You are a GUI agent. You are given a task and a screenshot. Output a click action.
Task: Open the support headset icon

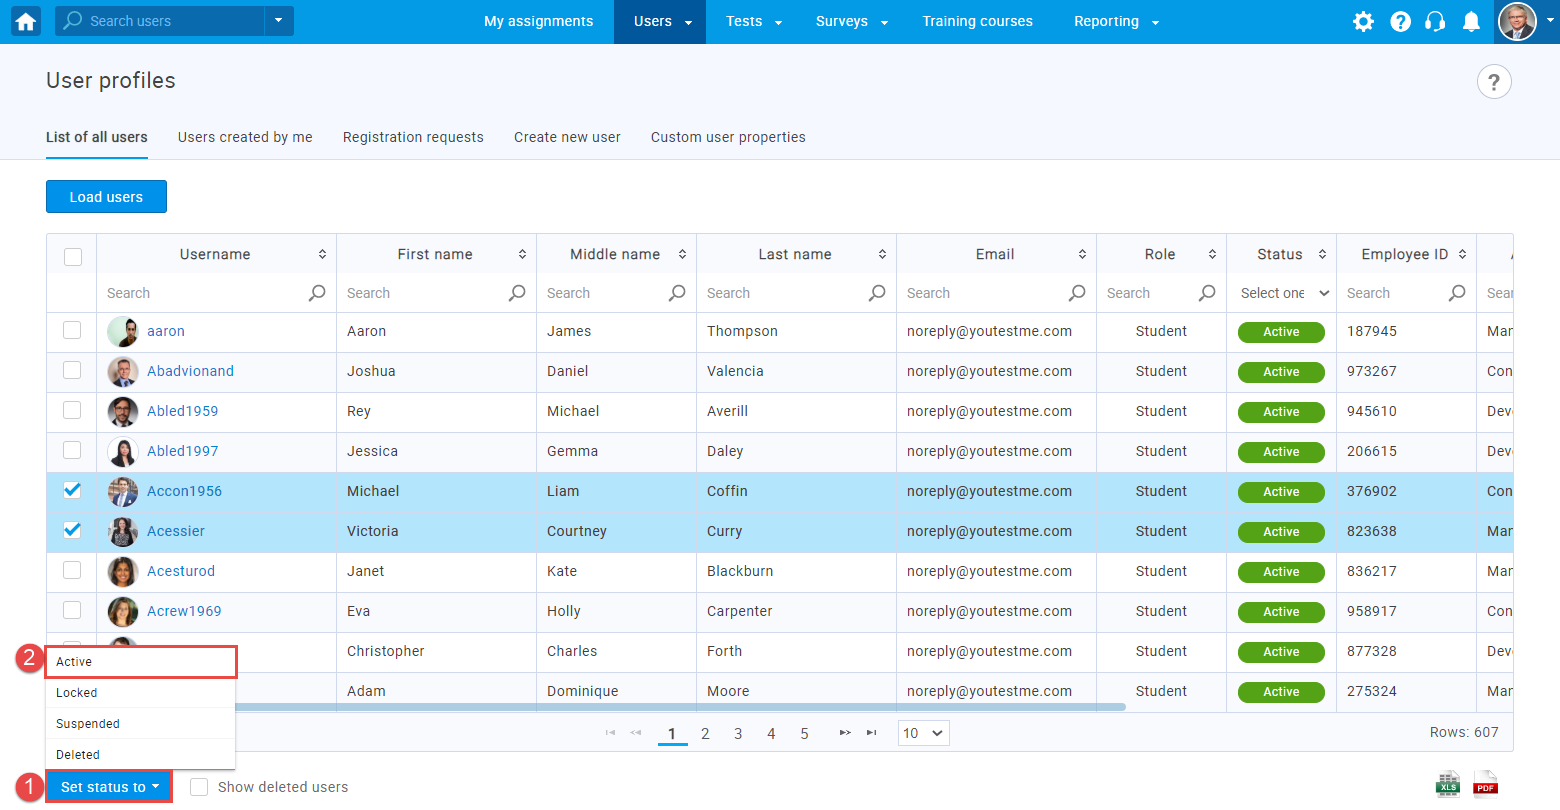[1435, 21]
